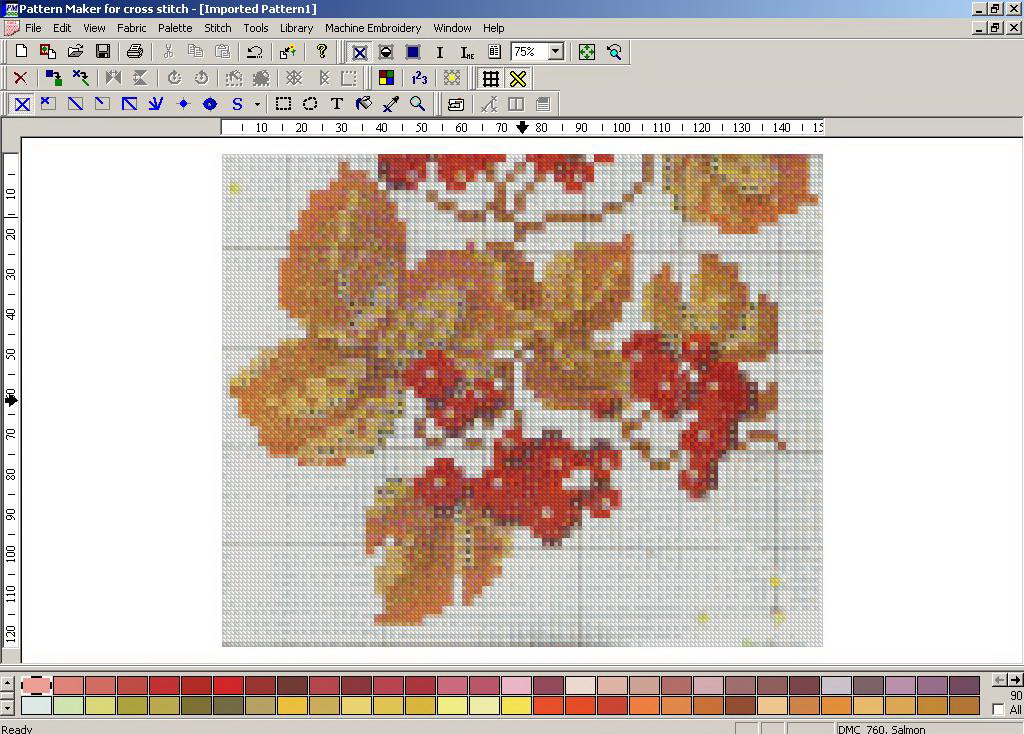Open the Tools menu

tap(255, 28)
